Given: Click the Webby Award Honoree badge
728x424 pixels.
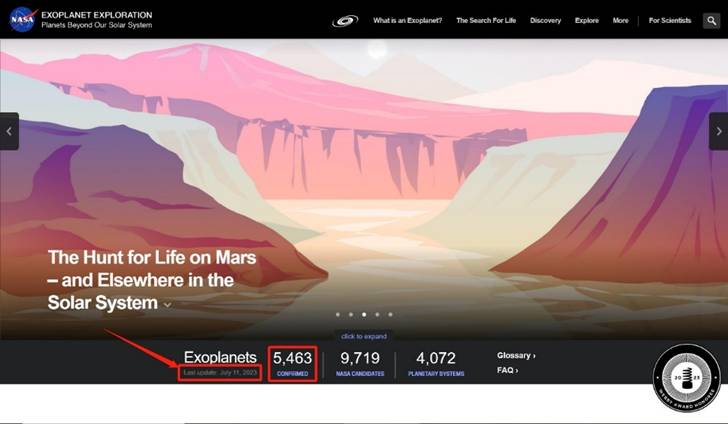Looking at the screenshot, I should click(x=686, y=378).
